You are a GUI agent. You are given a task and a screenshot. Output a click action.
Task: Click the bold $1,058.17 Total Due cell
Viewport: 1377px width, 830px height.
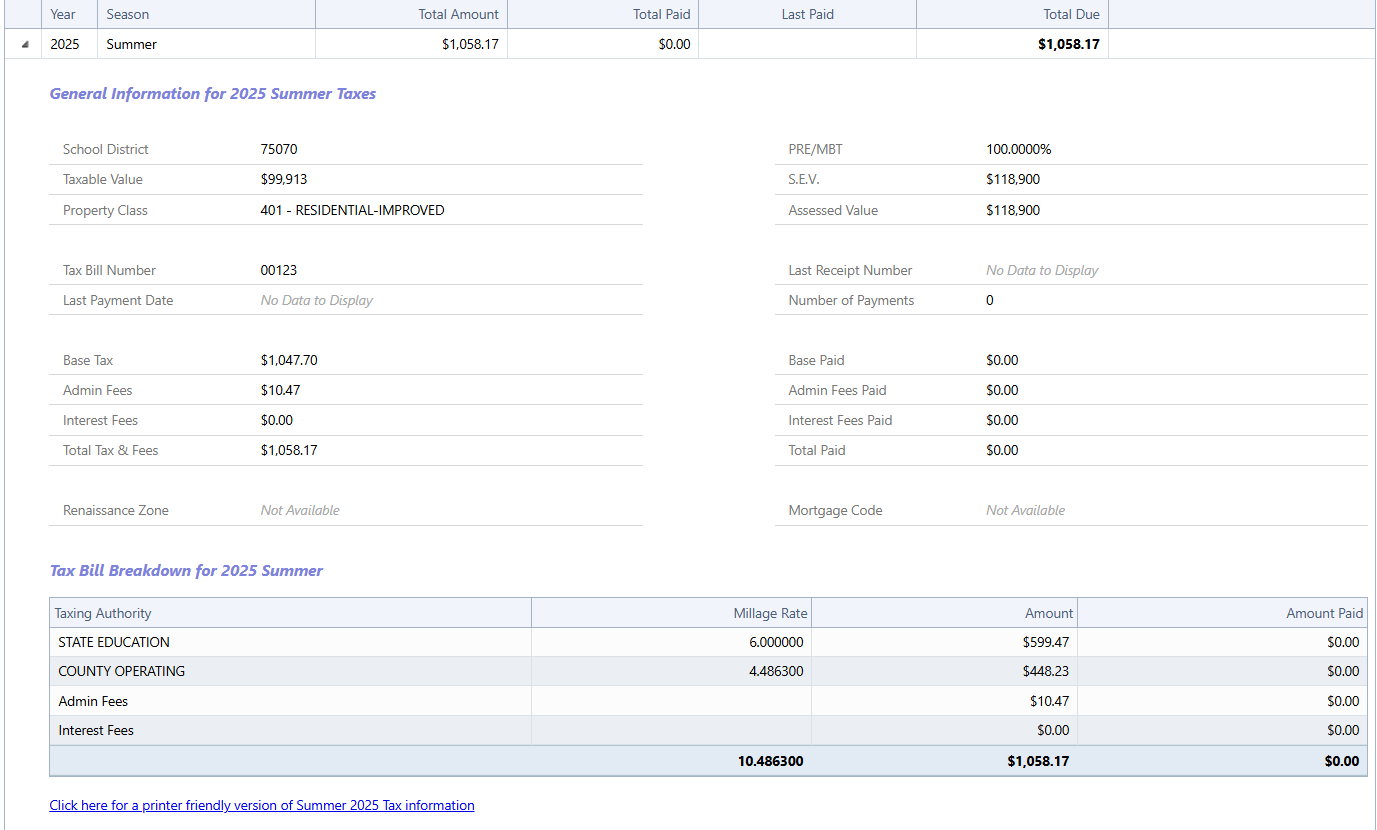point(1069,44)
